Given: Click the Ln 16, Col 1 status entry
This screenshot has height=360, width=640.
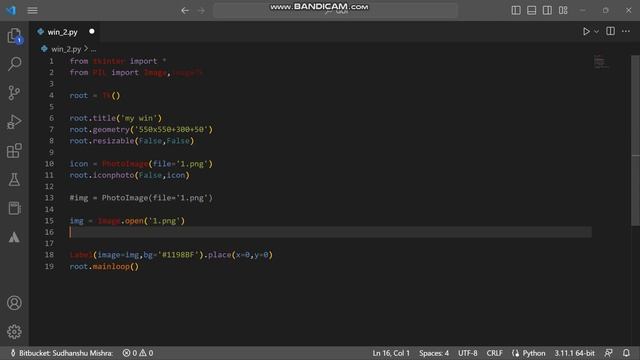Looking at the screenshot, I should (391, 353).
